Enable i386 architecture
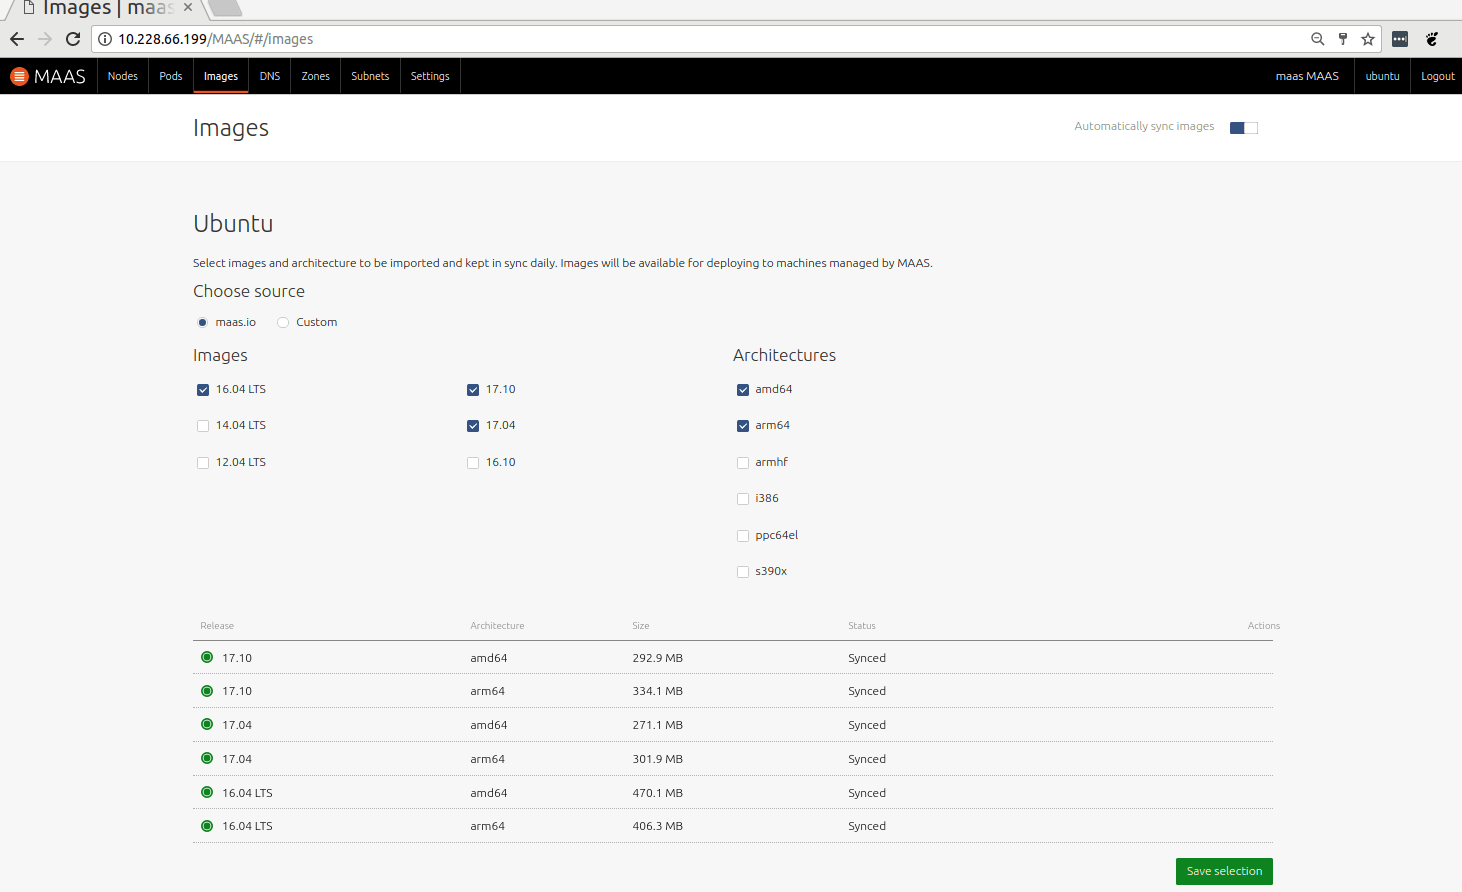 point(743,499)
